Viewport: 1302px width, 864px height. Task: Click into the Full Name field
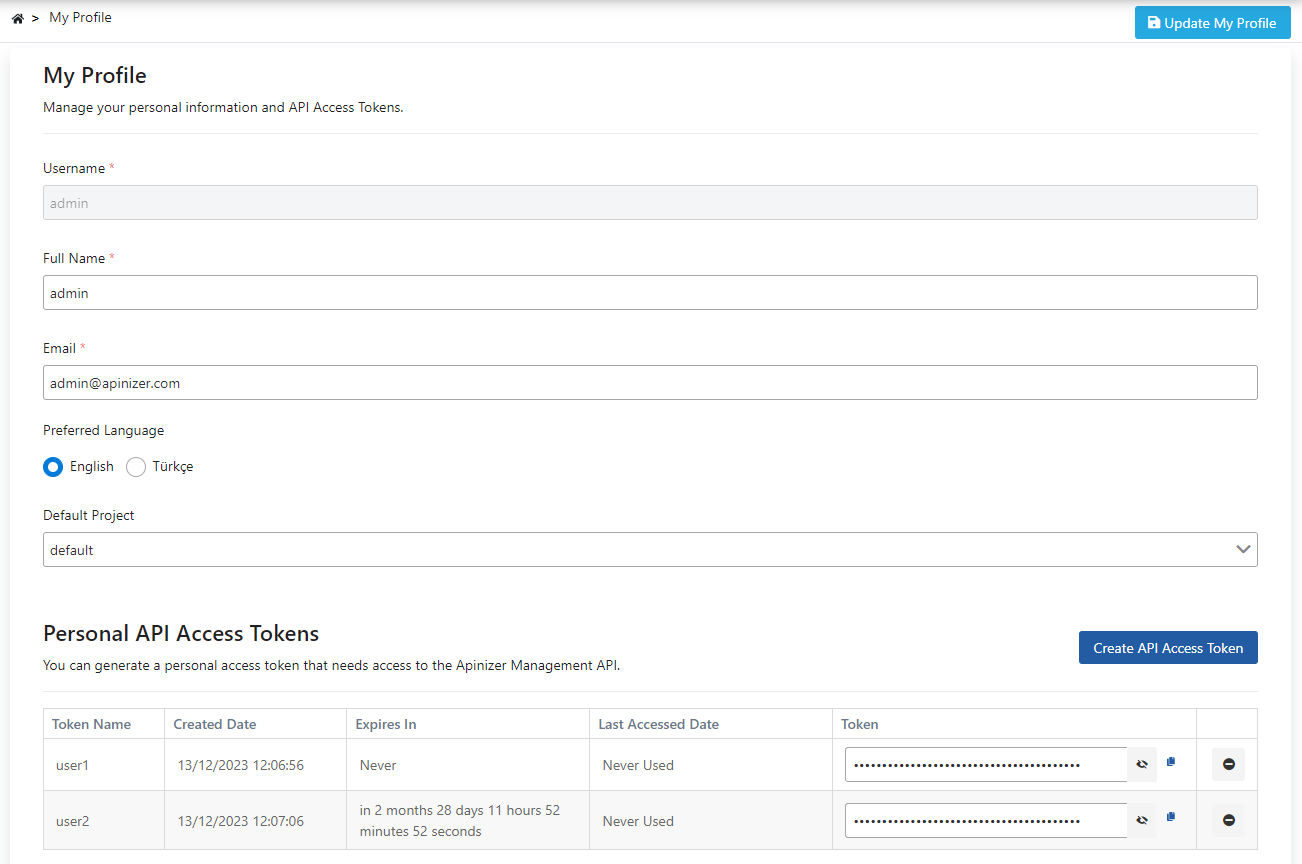[650, 293]
